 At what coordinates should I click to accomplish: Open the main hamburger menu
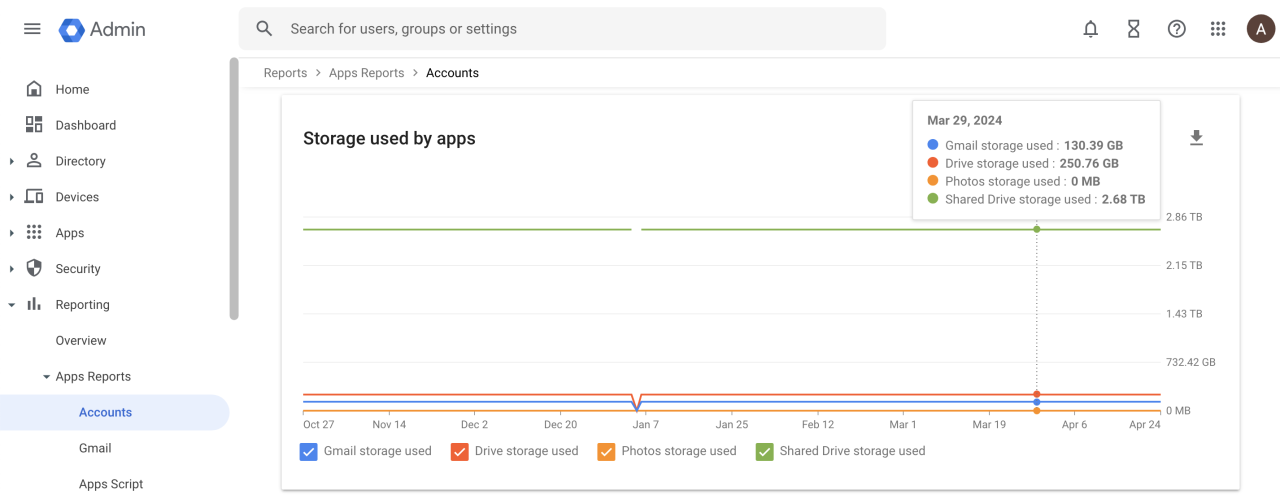[x=32, y=29]
